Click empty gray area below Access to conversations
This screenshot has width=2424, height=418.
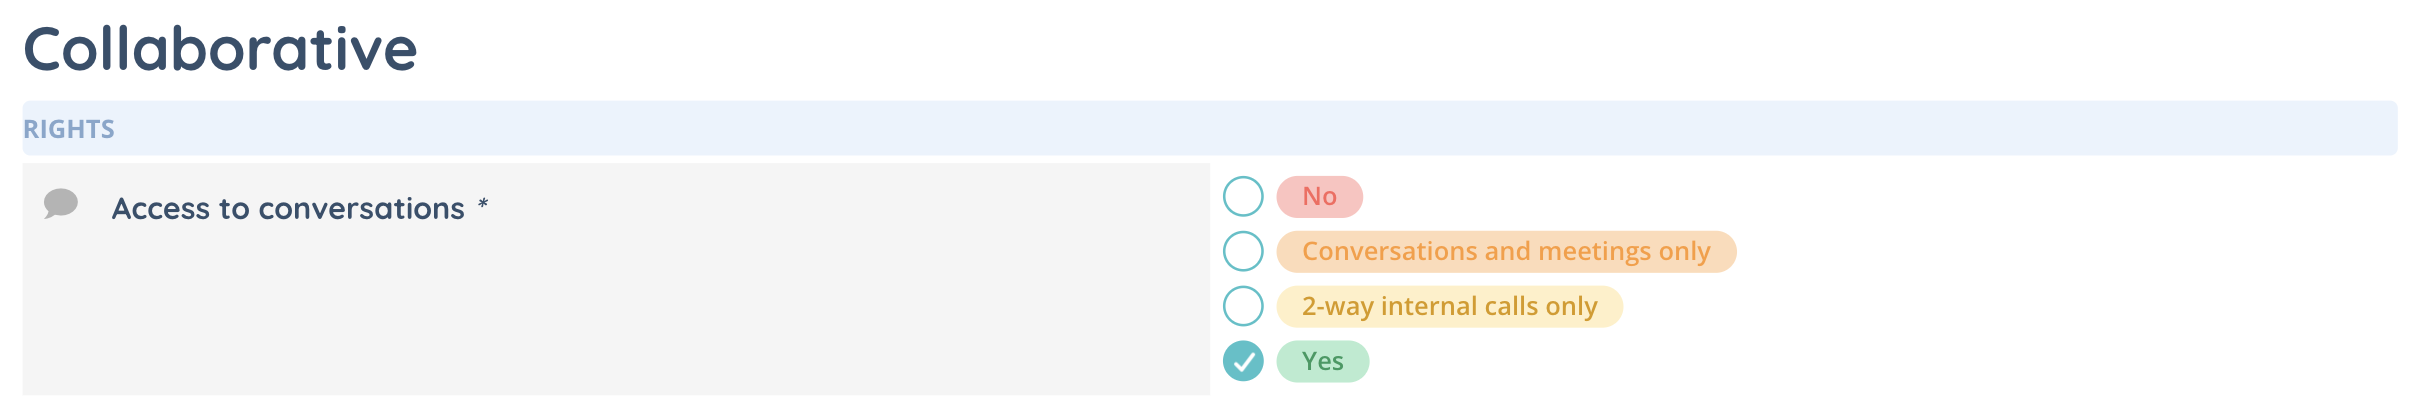click(x=600, y=320)
